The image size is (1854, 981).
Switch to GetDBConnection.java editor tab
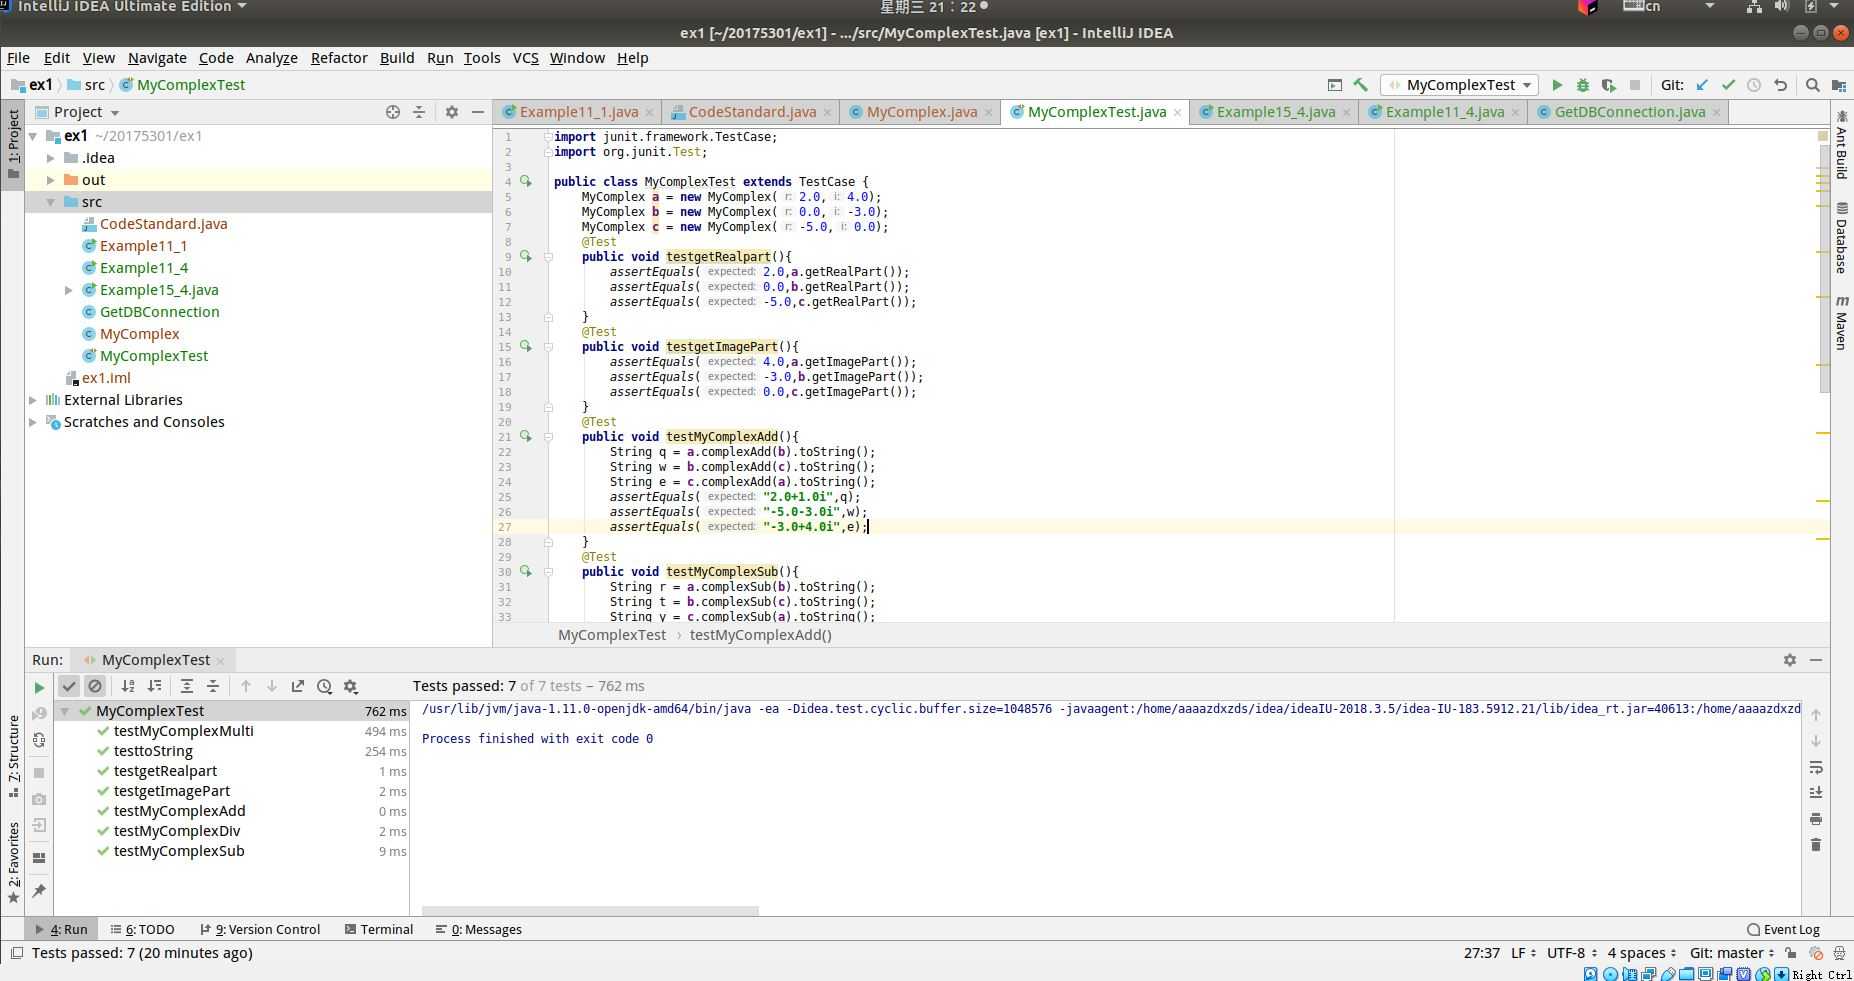(1629, 112)
